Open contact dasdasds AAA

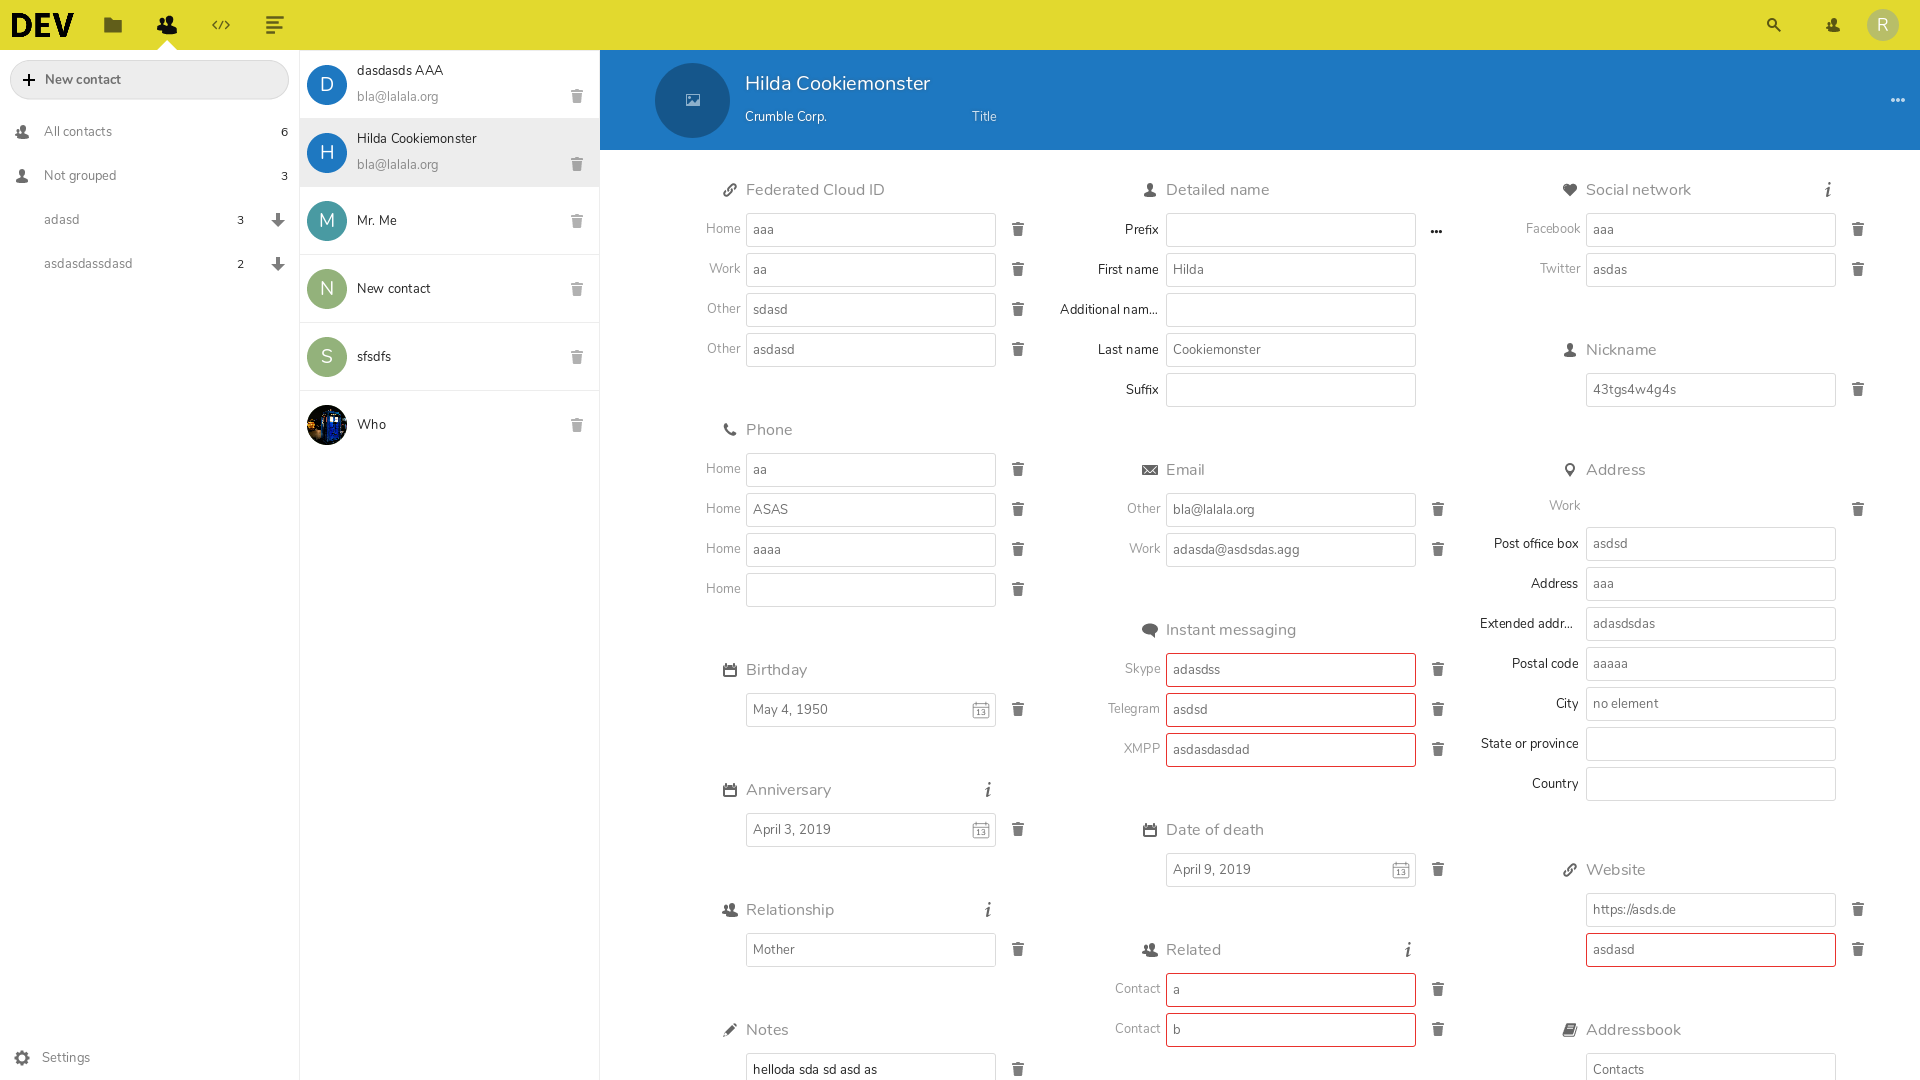point(449,85)
